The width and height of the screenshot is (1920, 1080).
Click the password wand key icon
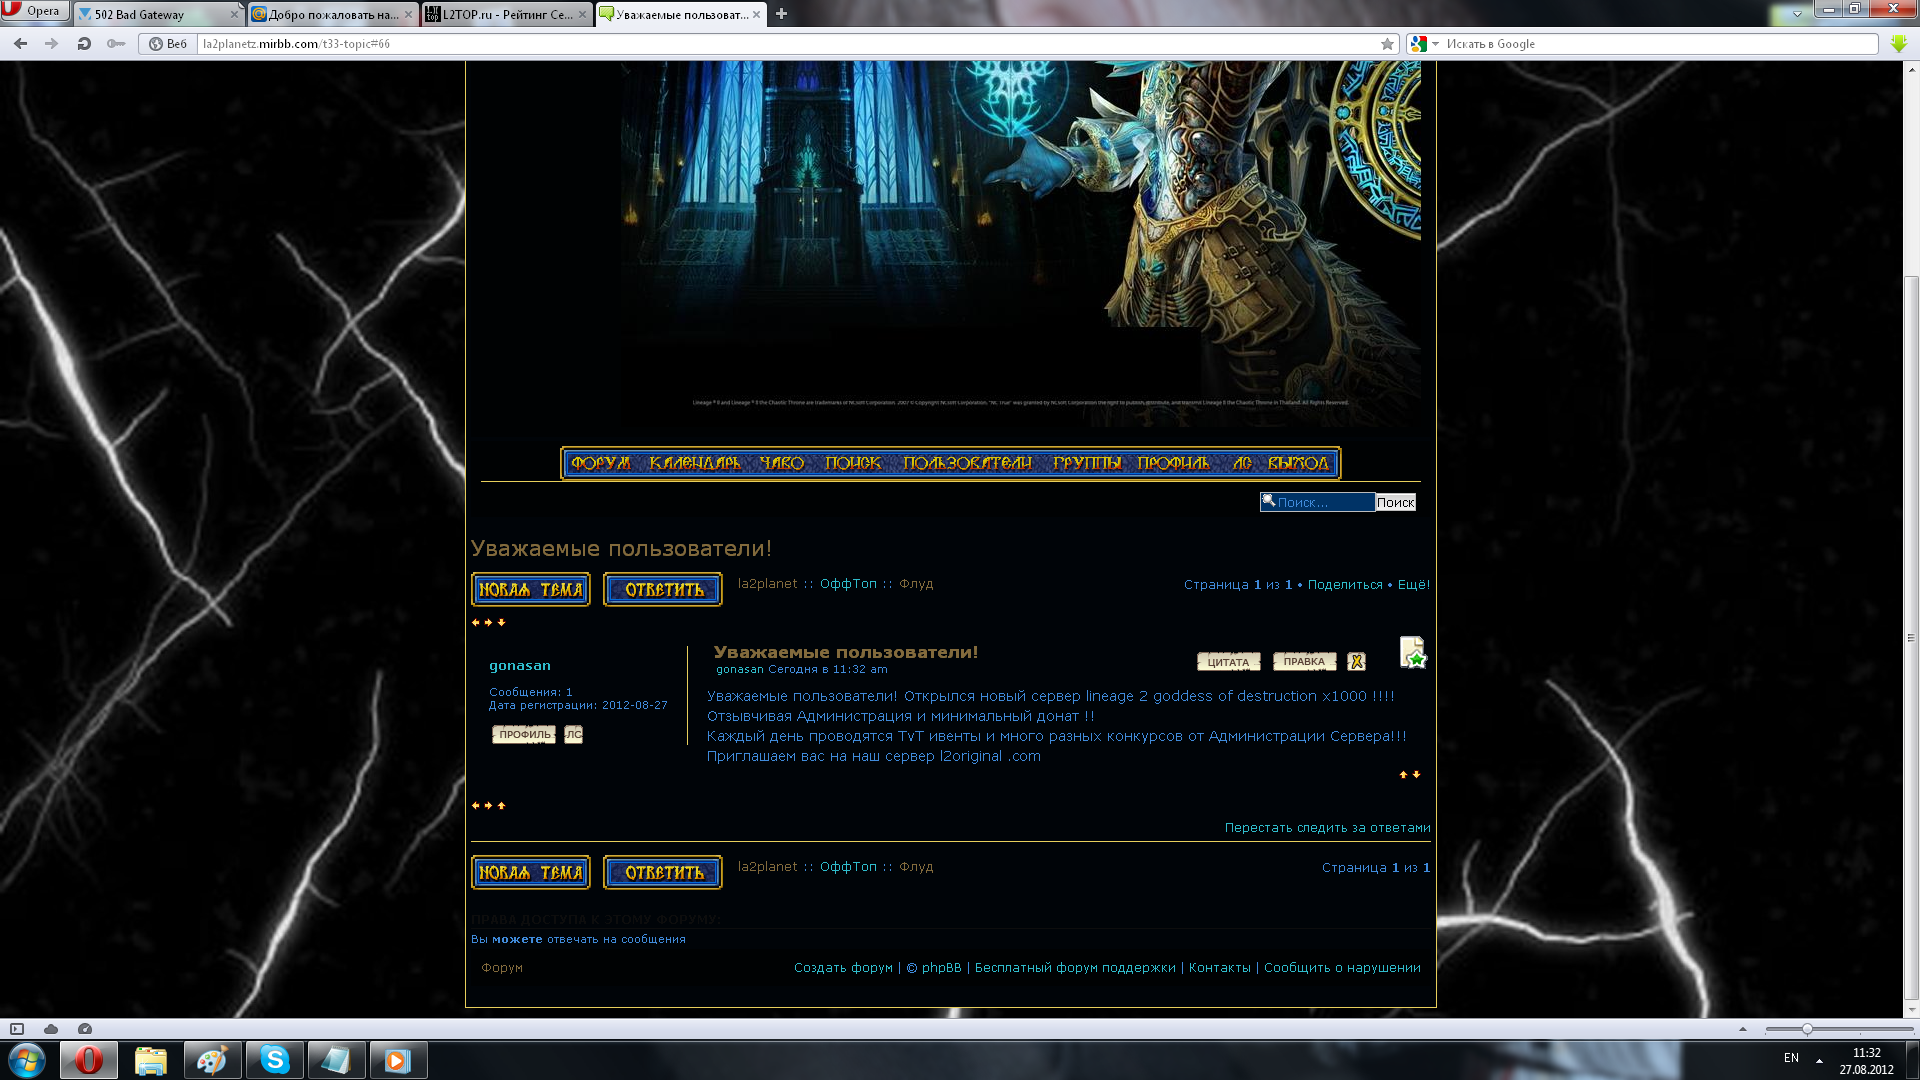[116, 44]
